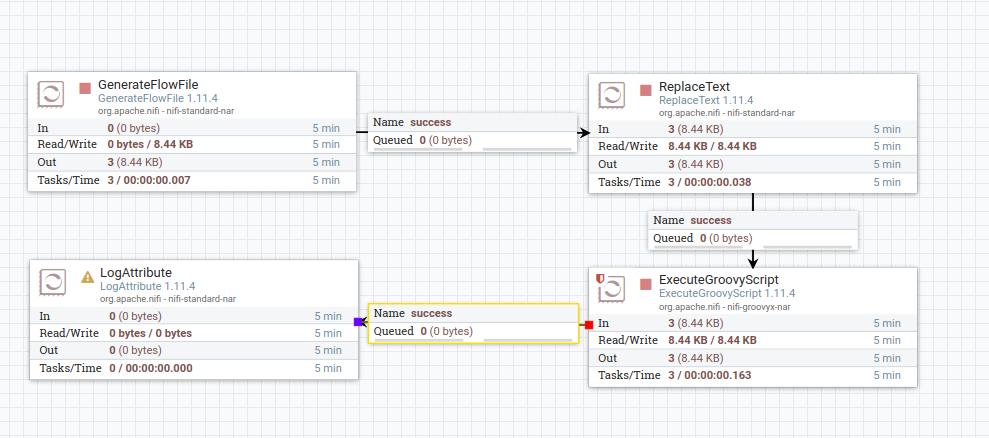Select the highlighted success connection to LogAttribute
The height and width of the screenshot is (438, 989).
click(473, 323)
